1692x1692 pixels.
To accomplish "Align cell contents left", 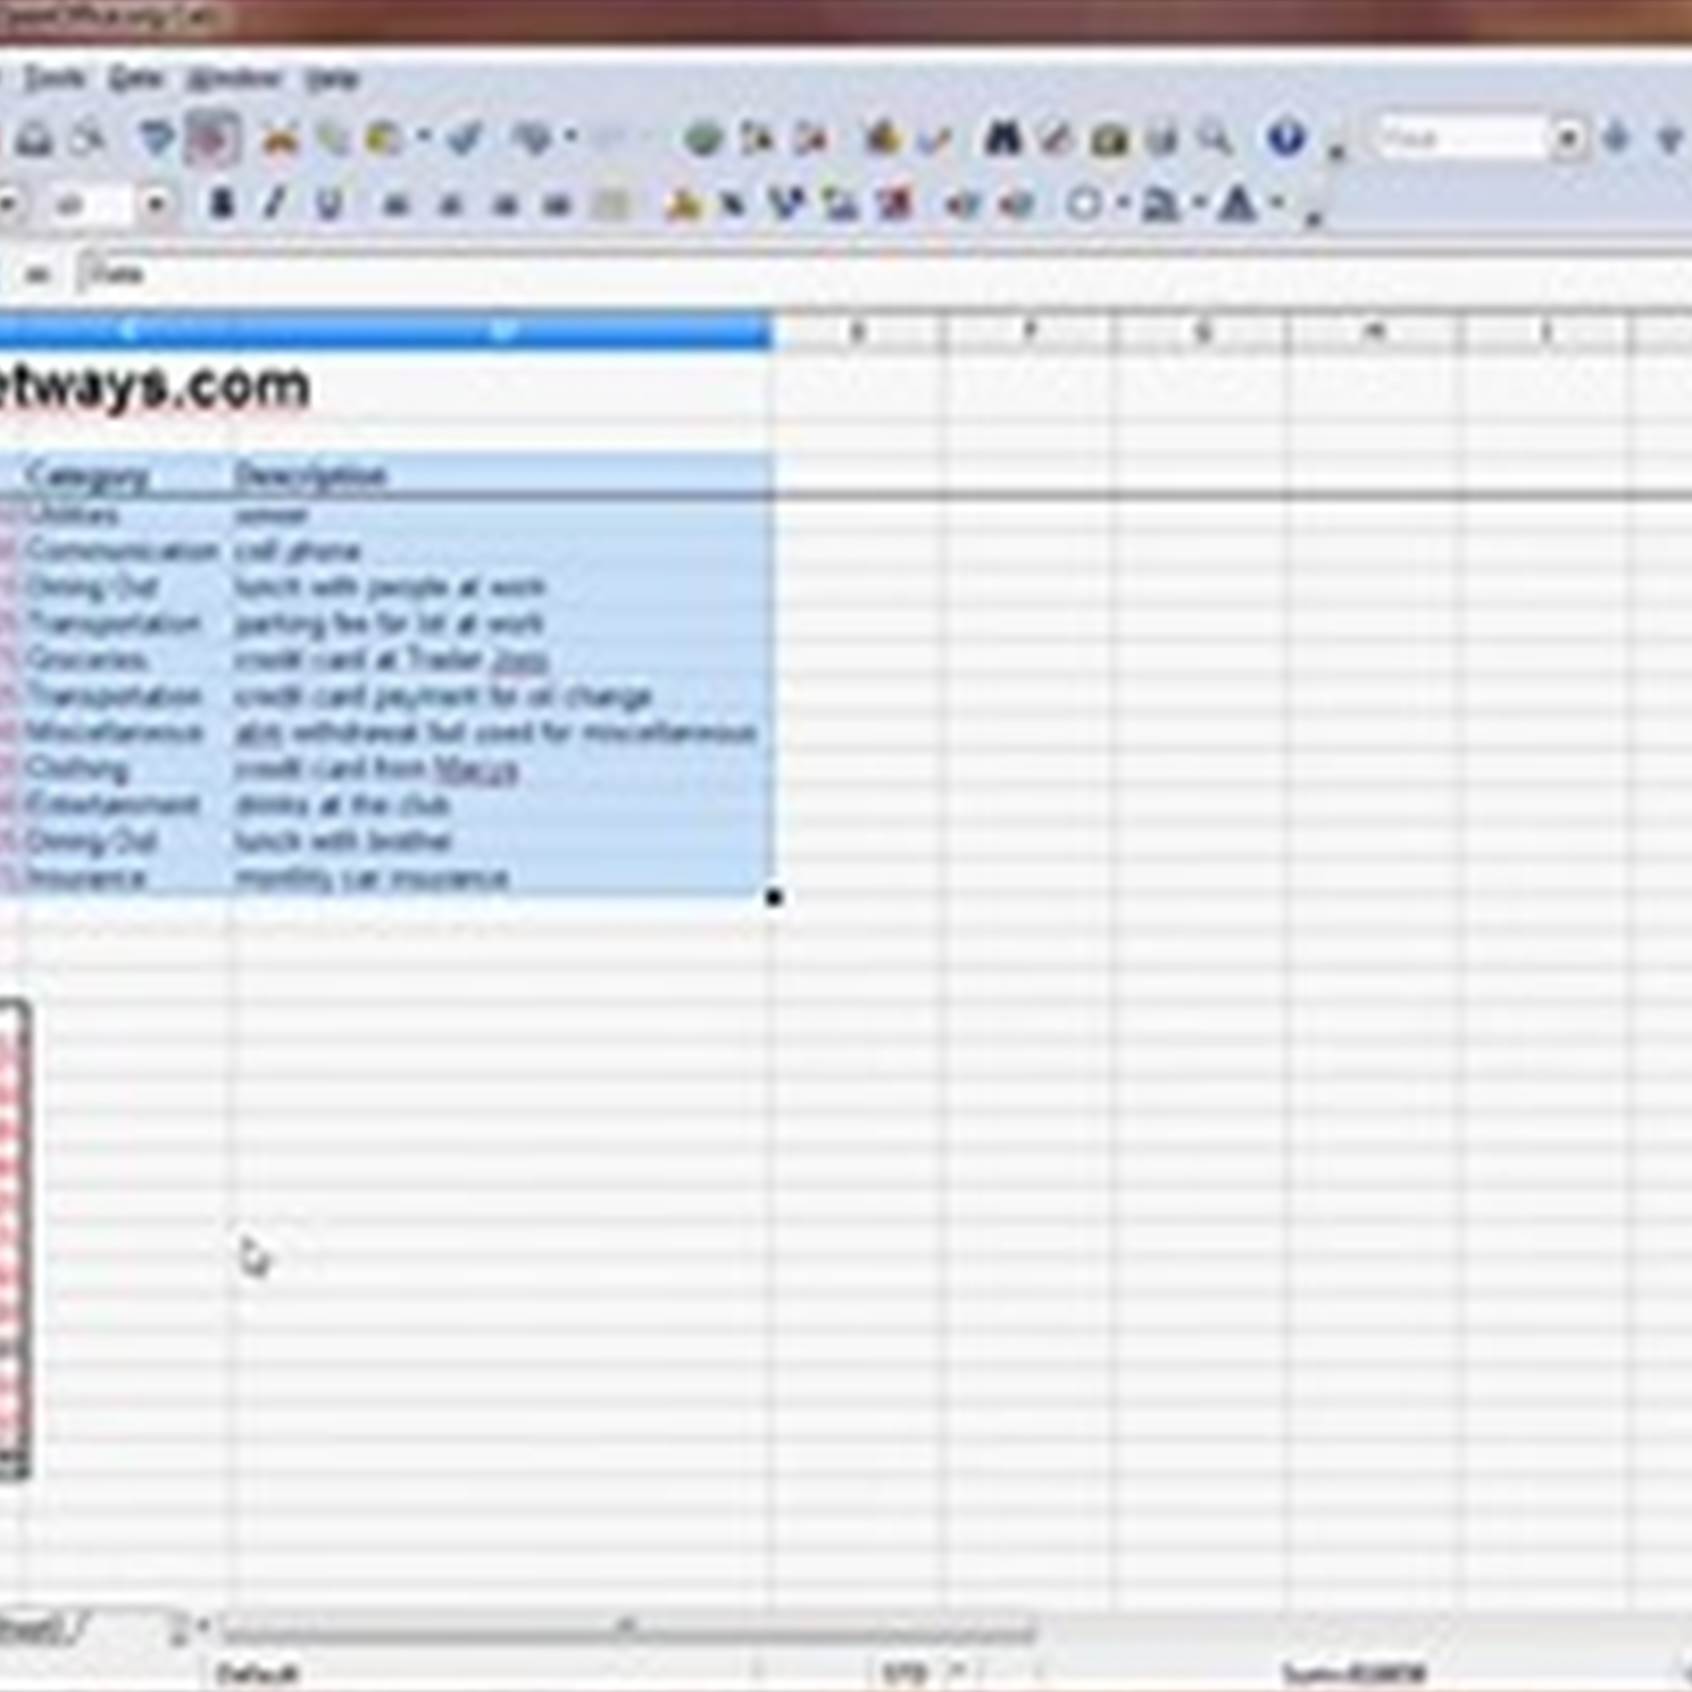I will point(396,205).
